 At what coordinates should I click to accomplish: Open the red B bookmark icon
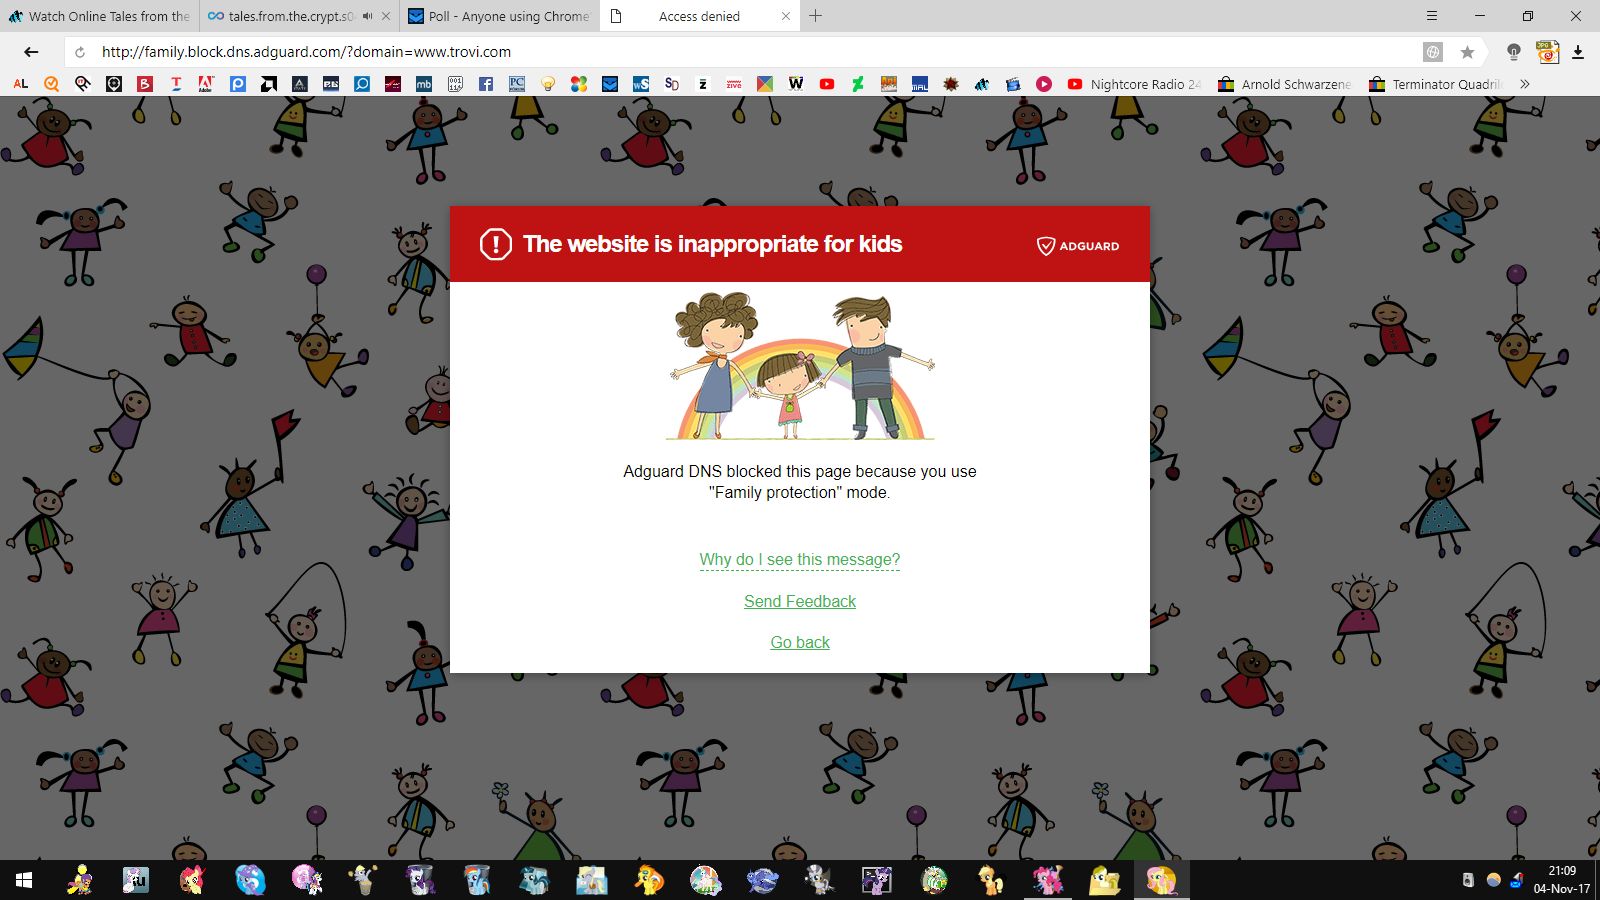145,84
